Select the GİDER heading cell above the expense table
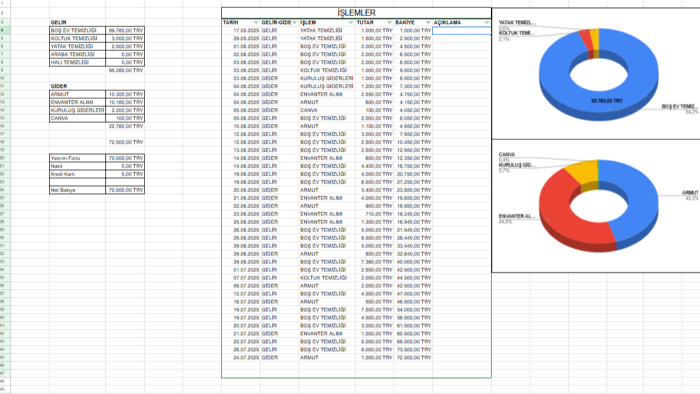The width and height of the screenshot is (700, 394). click(78, 86)
